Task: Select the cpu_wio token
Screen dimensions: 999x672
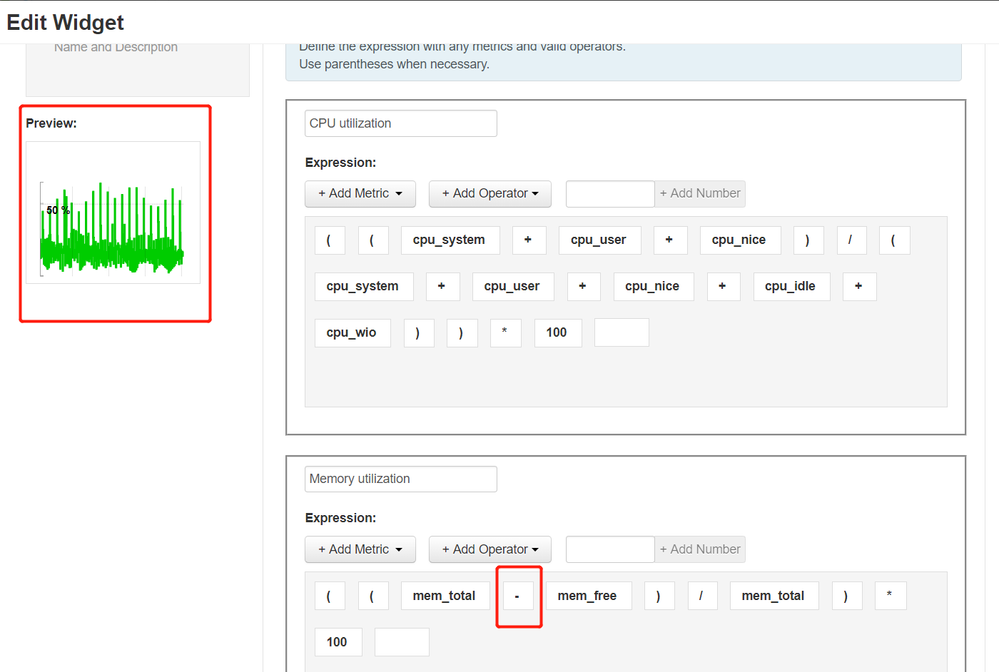Action: tap(352, 332)
